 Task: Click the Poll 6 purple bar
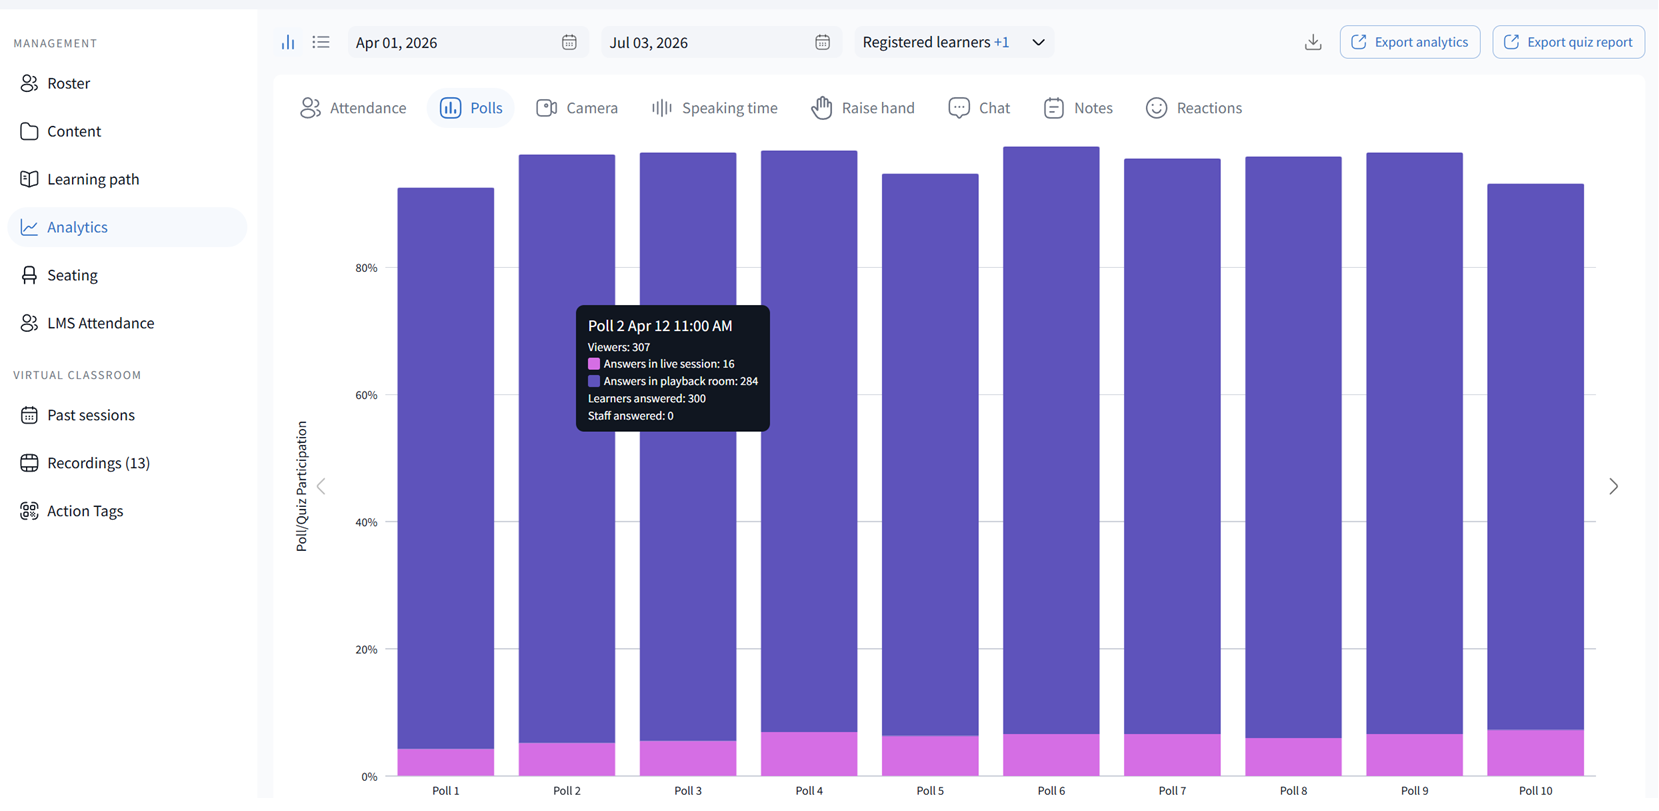pos(1051,440)
